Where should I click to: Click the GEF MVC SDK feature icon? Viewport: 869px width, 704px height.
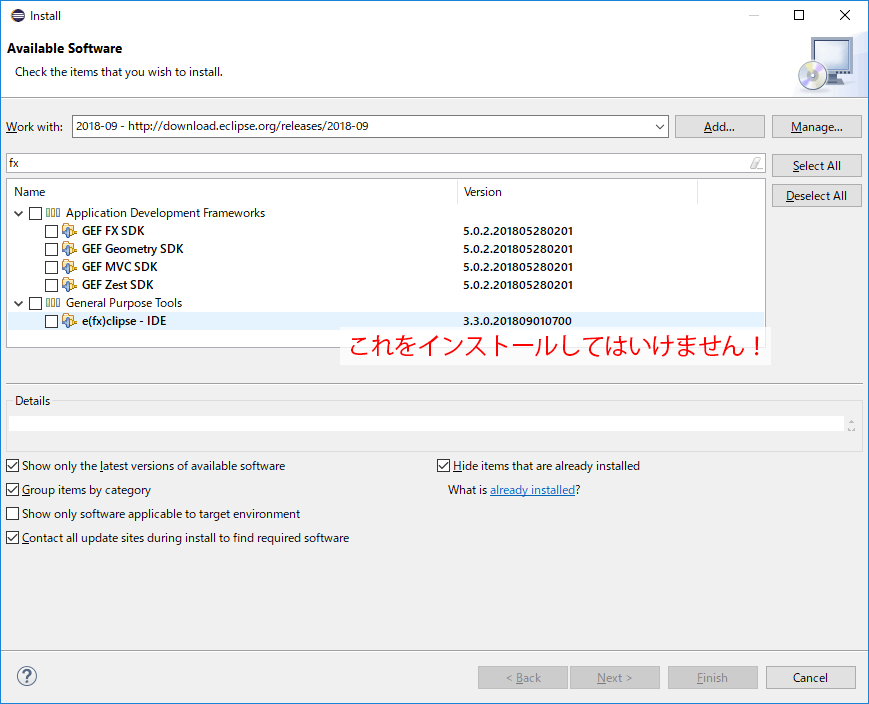click(x=69, y=267)
